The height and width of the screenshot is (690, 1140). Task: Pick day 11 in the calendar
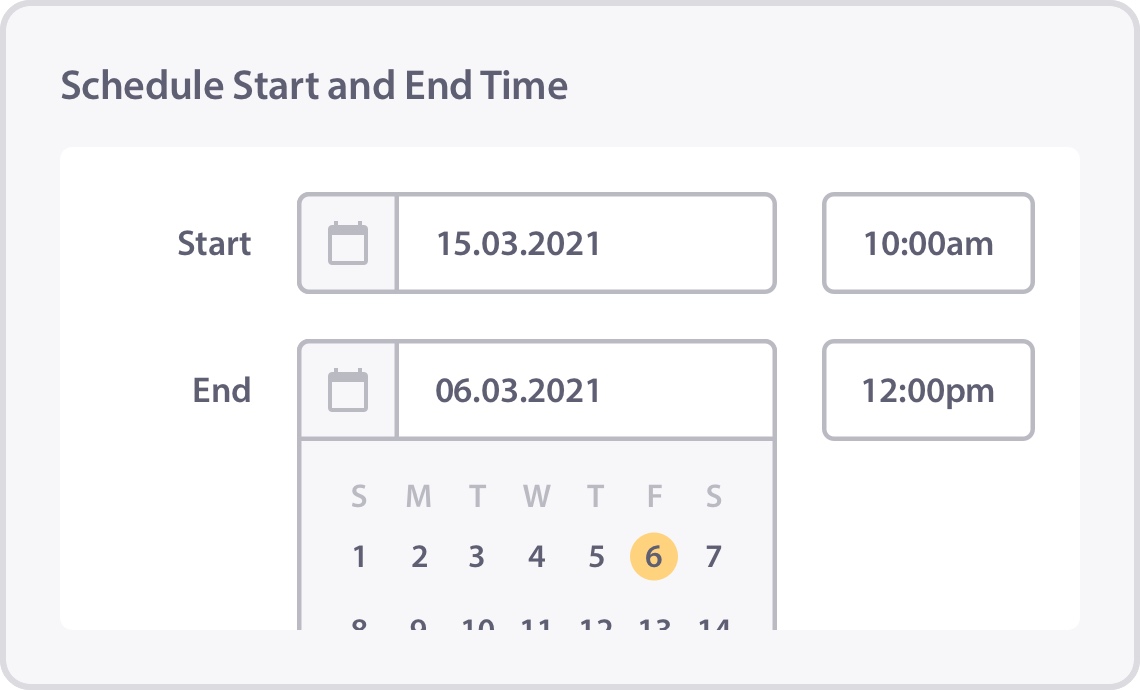click(x=537, y=624)
